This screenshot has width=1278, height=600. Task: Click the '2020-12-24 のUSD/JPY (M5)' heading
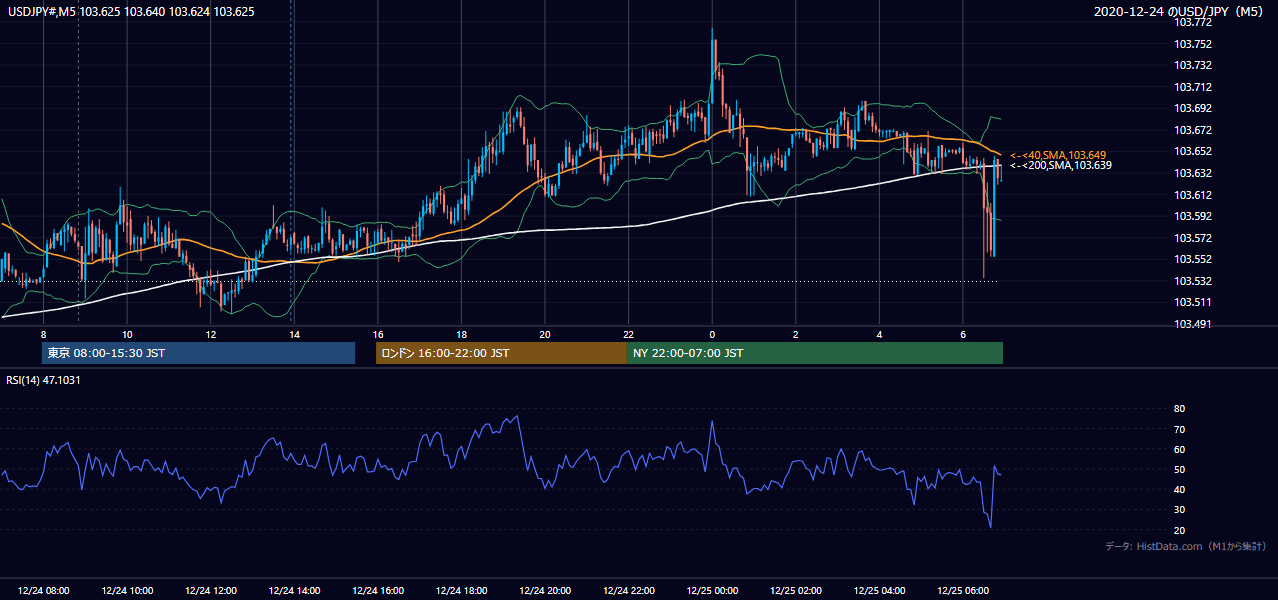(1180, 12)
